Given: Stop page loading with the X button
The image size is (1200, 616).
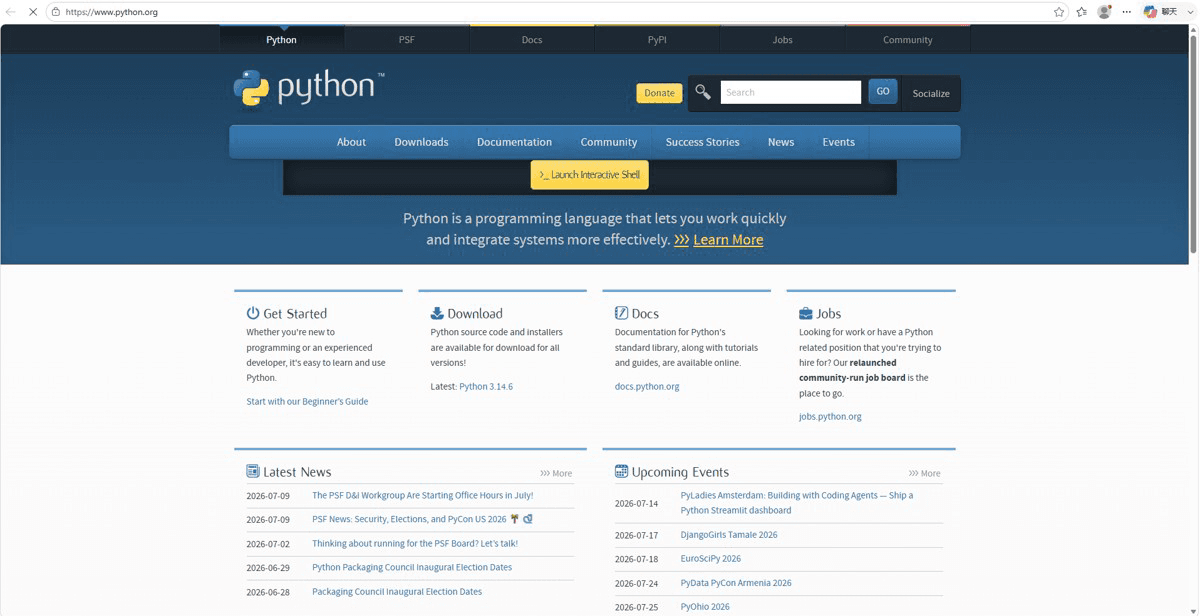Looking at the screenshot, I should [x=32, y=12].
